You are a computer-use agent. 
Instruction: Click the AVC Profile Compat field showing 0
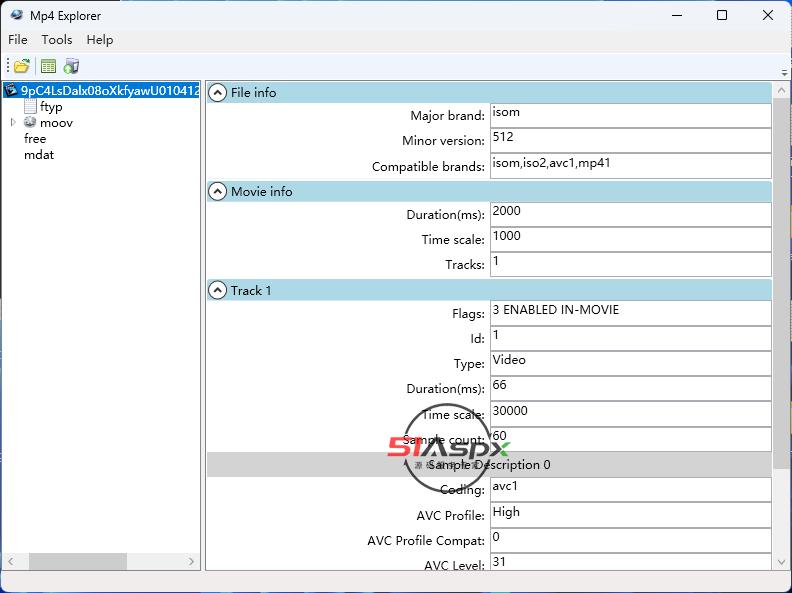[x=630, y=540]
